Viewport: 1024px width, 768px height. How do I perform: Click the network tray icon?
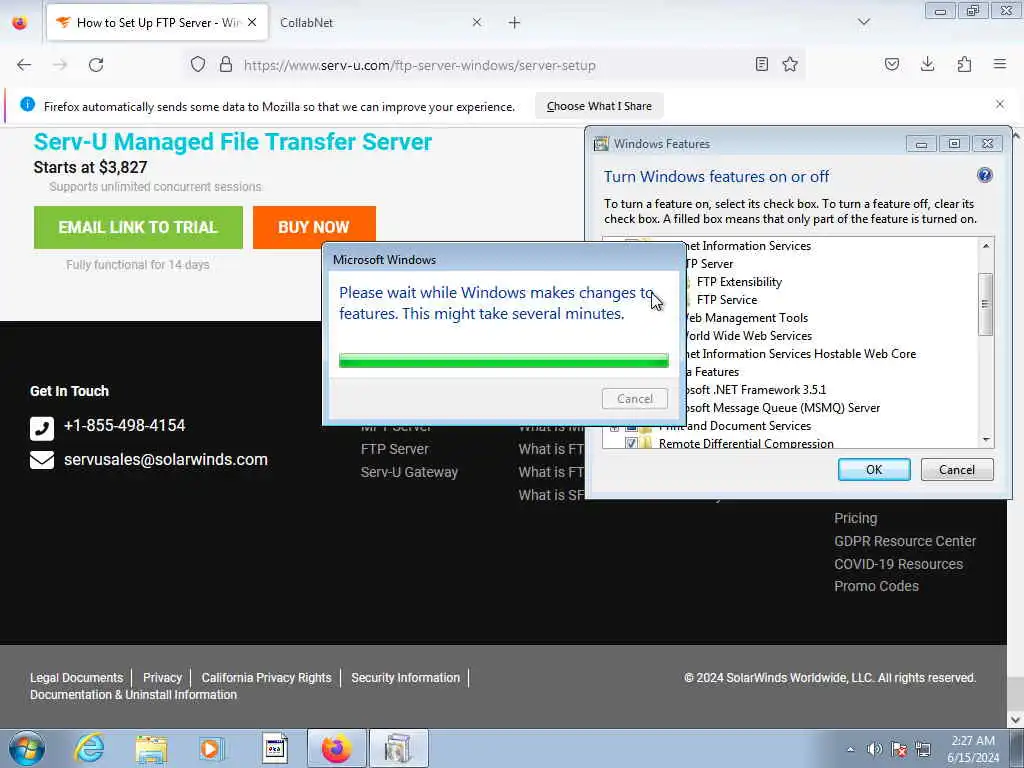click(x=923, y=749)
